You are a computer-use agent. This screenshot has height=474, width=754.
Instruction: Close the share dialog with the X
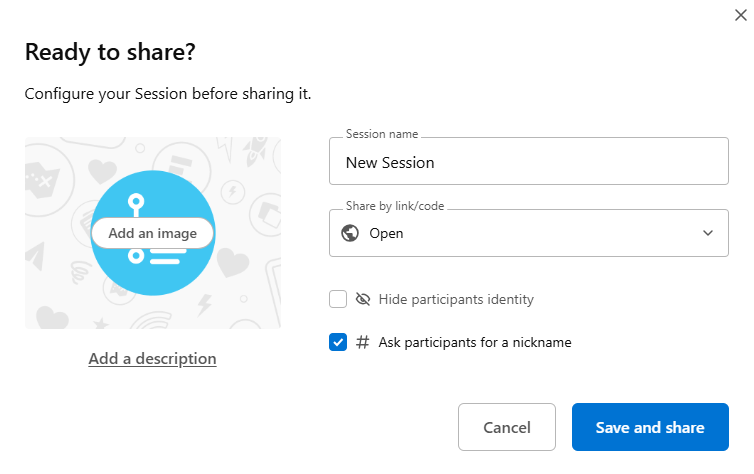click(x=740, y=14)
